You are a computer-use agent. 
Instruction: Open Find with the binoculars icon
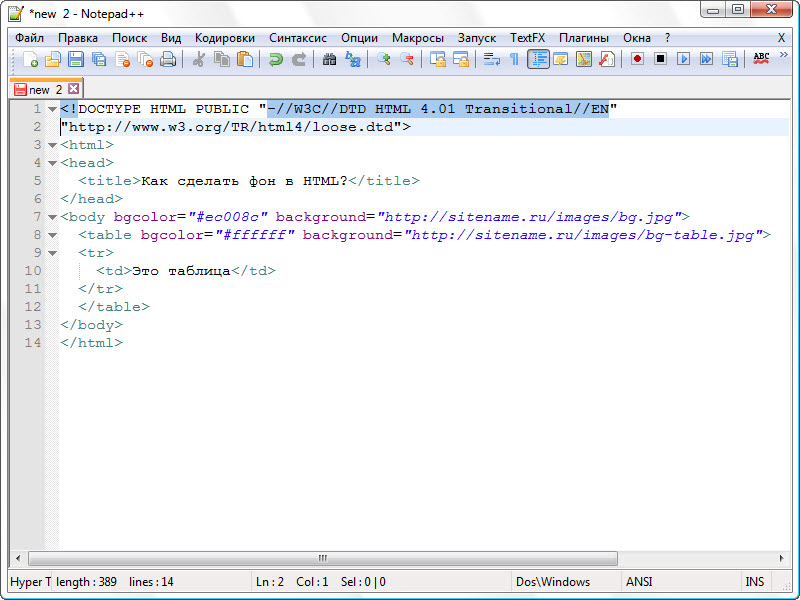coord(329,60)
